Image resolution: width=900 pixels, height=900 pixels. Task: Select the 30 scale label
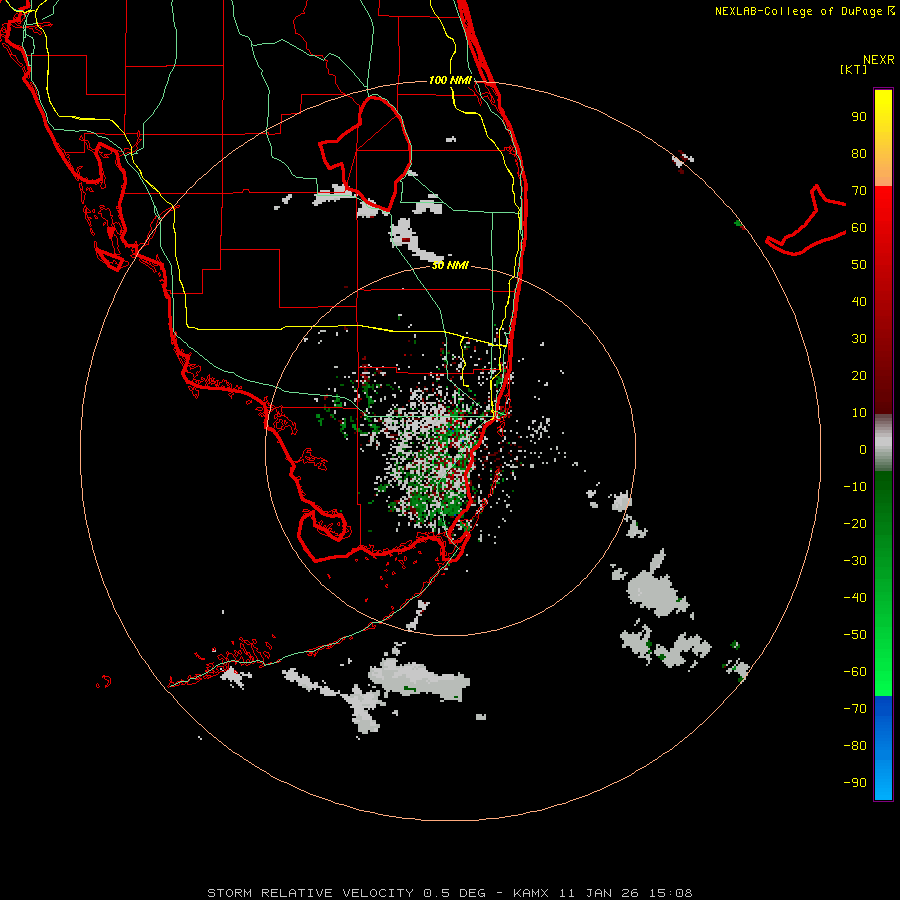coord(859,339)
